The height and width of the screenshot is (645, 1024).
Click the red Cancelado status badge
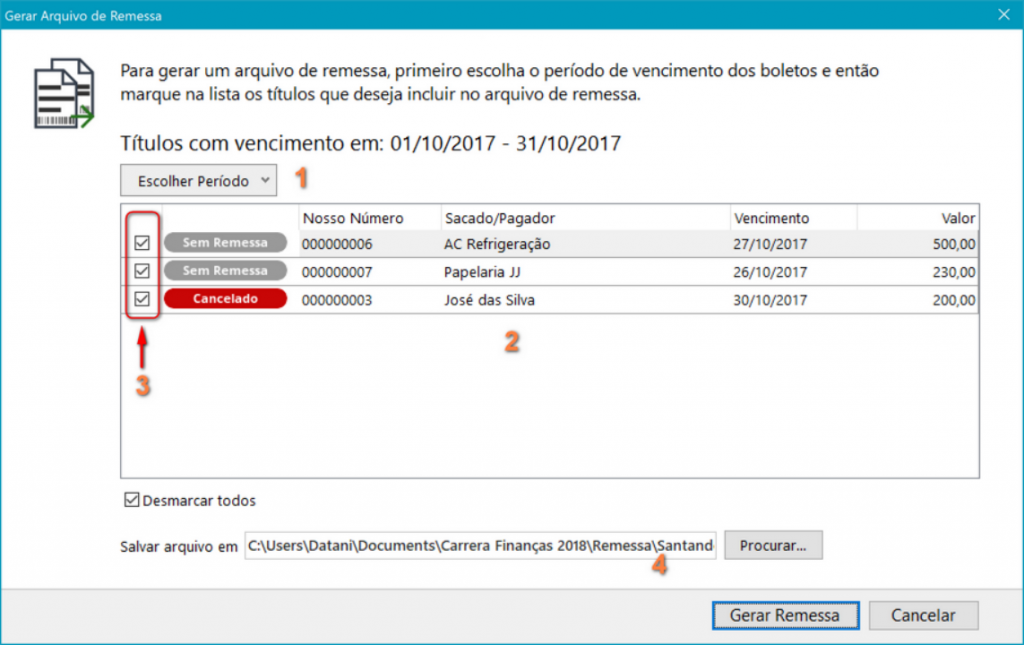225,299
